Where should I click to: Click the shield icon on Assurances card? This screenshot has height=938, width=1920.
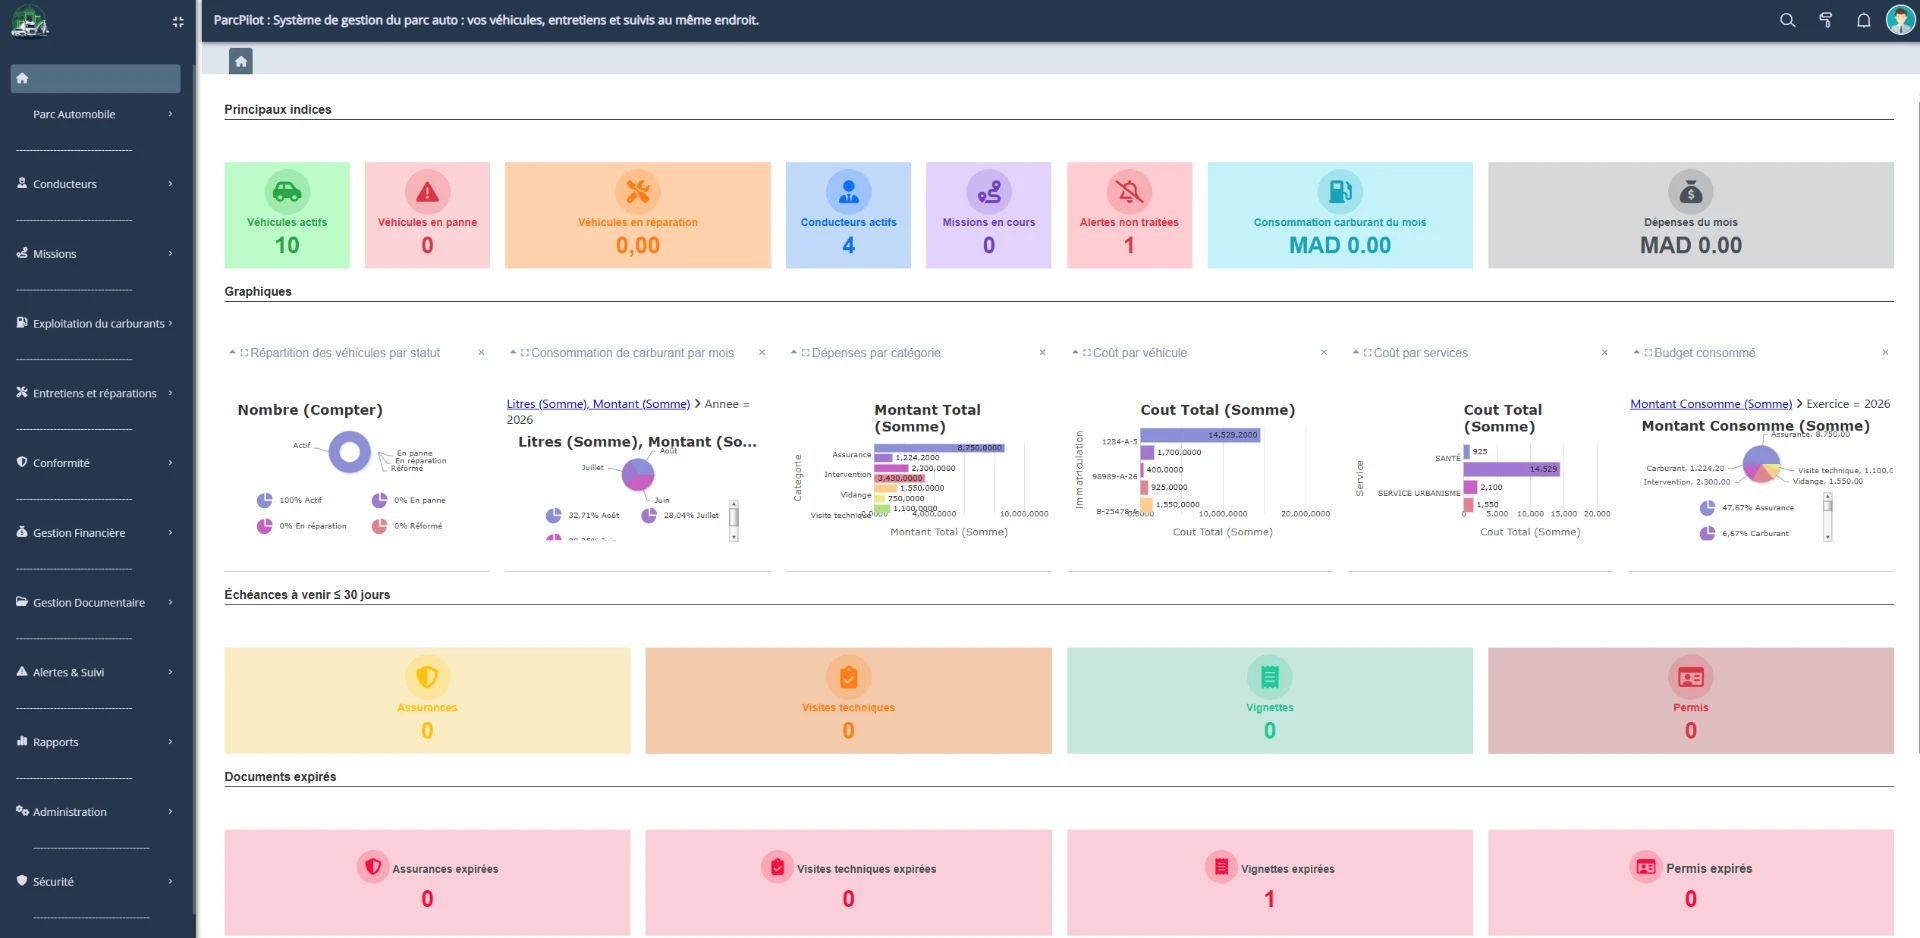[427, 677]
